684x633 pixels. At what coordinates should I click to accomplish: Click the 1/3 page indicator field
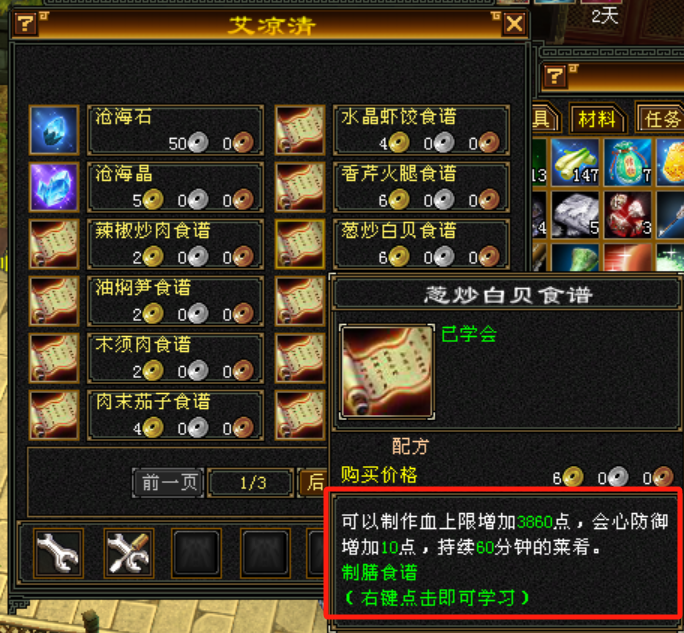(x=251, y=483)
